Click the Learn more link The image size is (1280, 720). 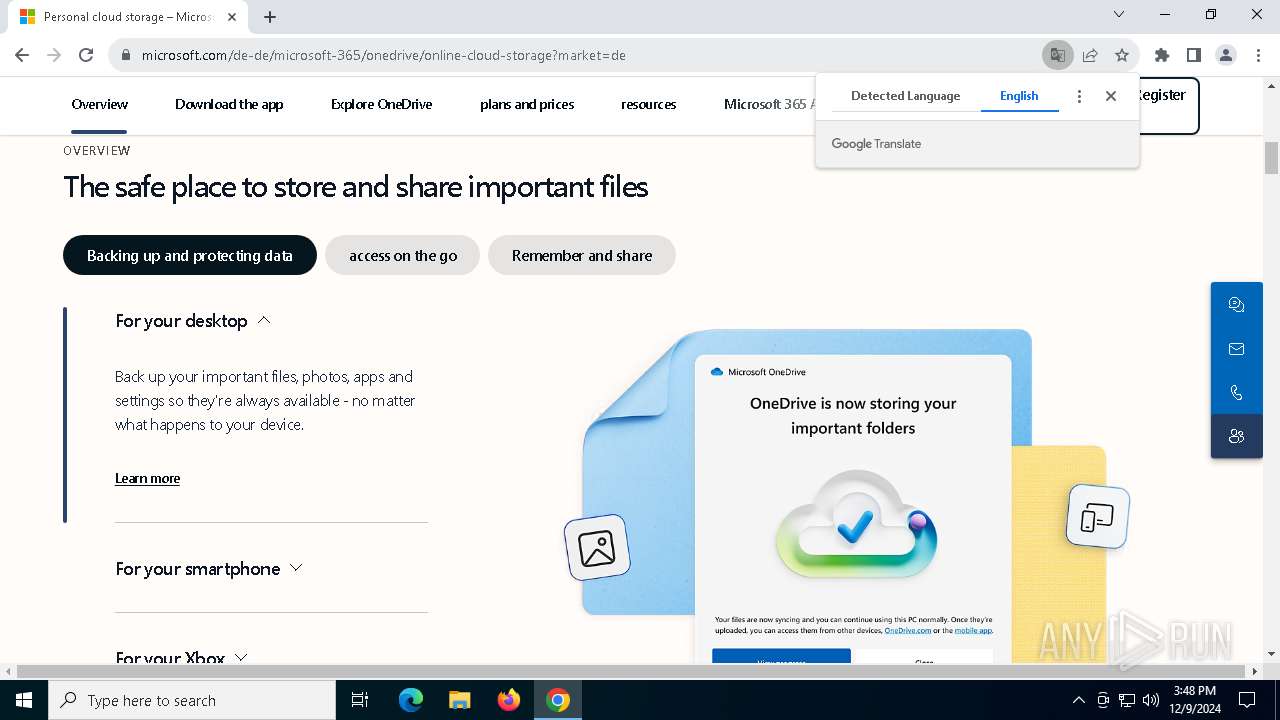[x=148, y=478]
